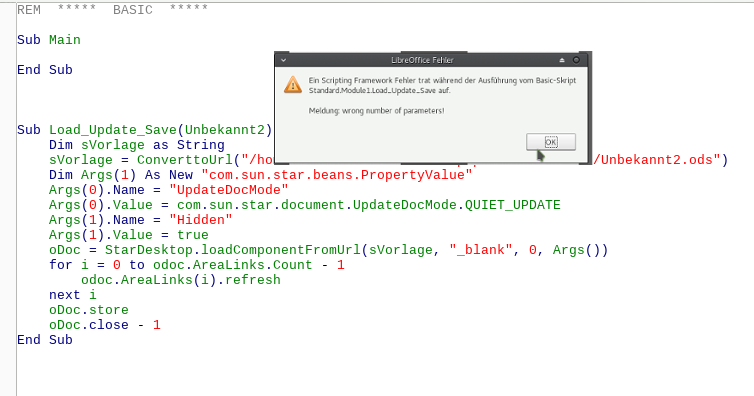
Task: Place cursor on the 'Sub Main' line
Action: coord(49,40)
